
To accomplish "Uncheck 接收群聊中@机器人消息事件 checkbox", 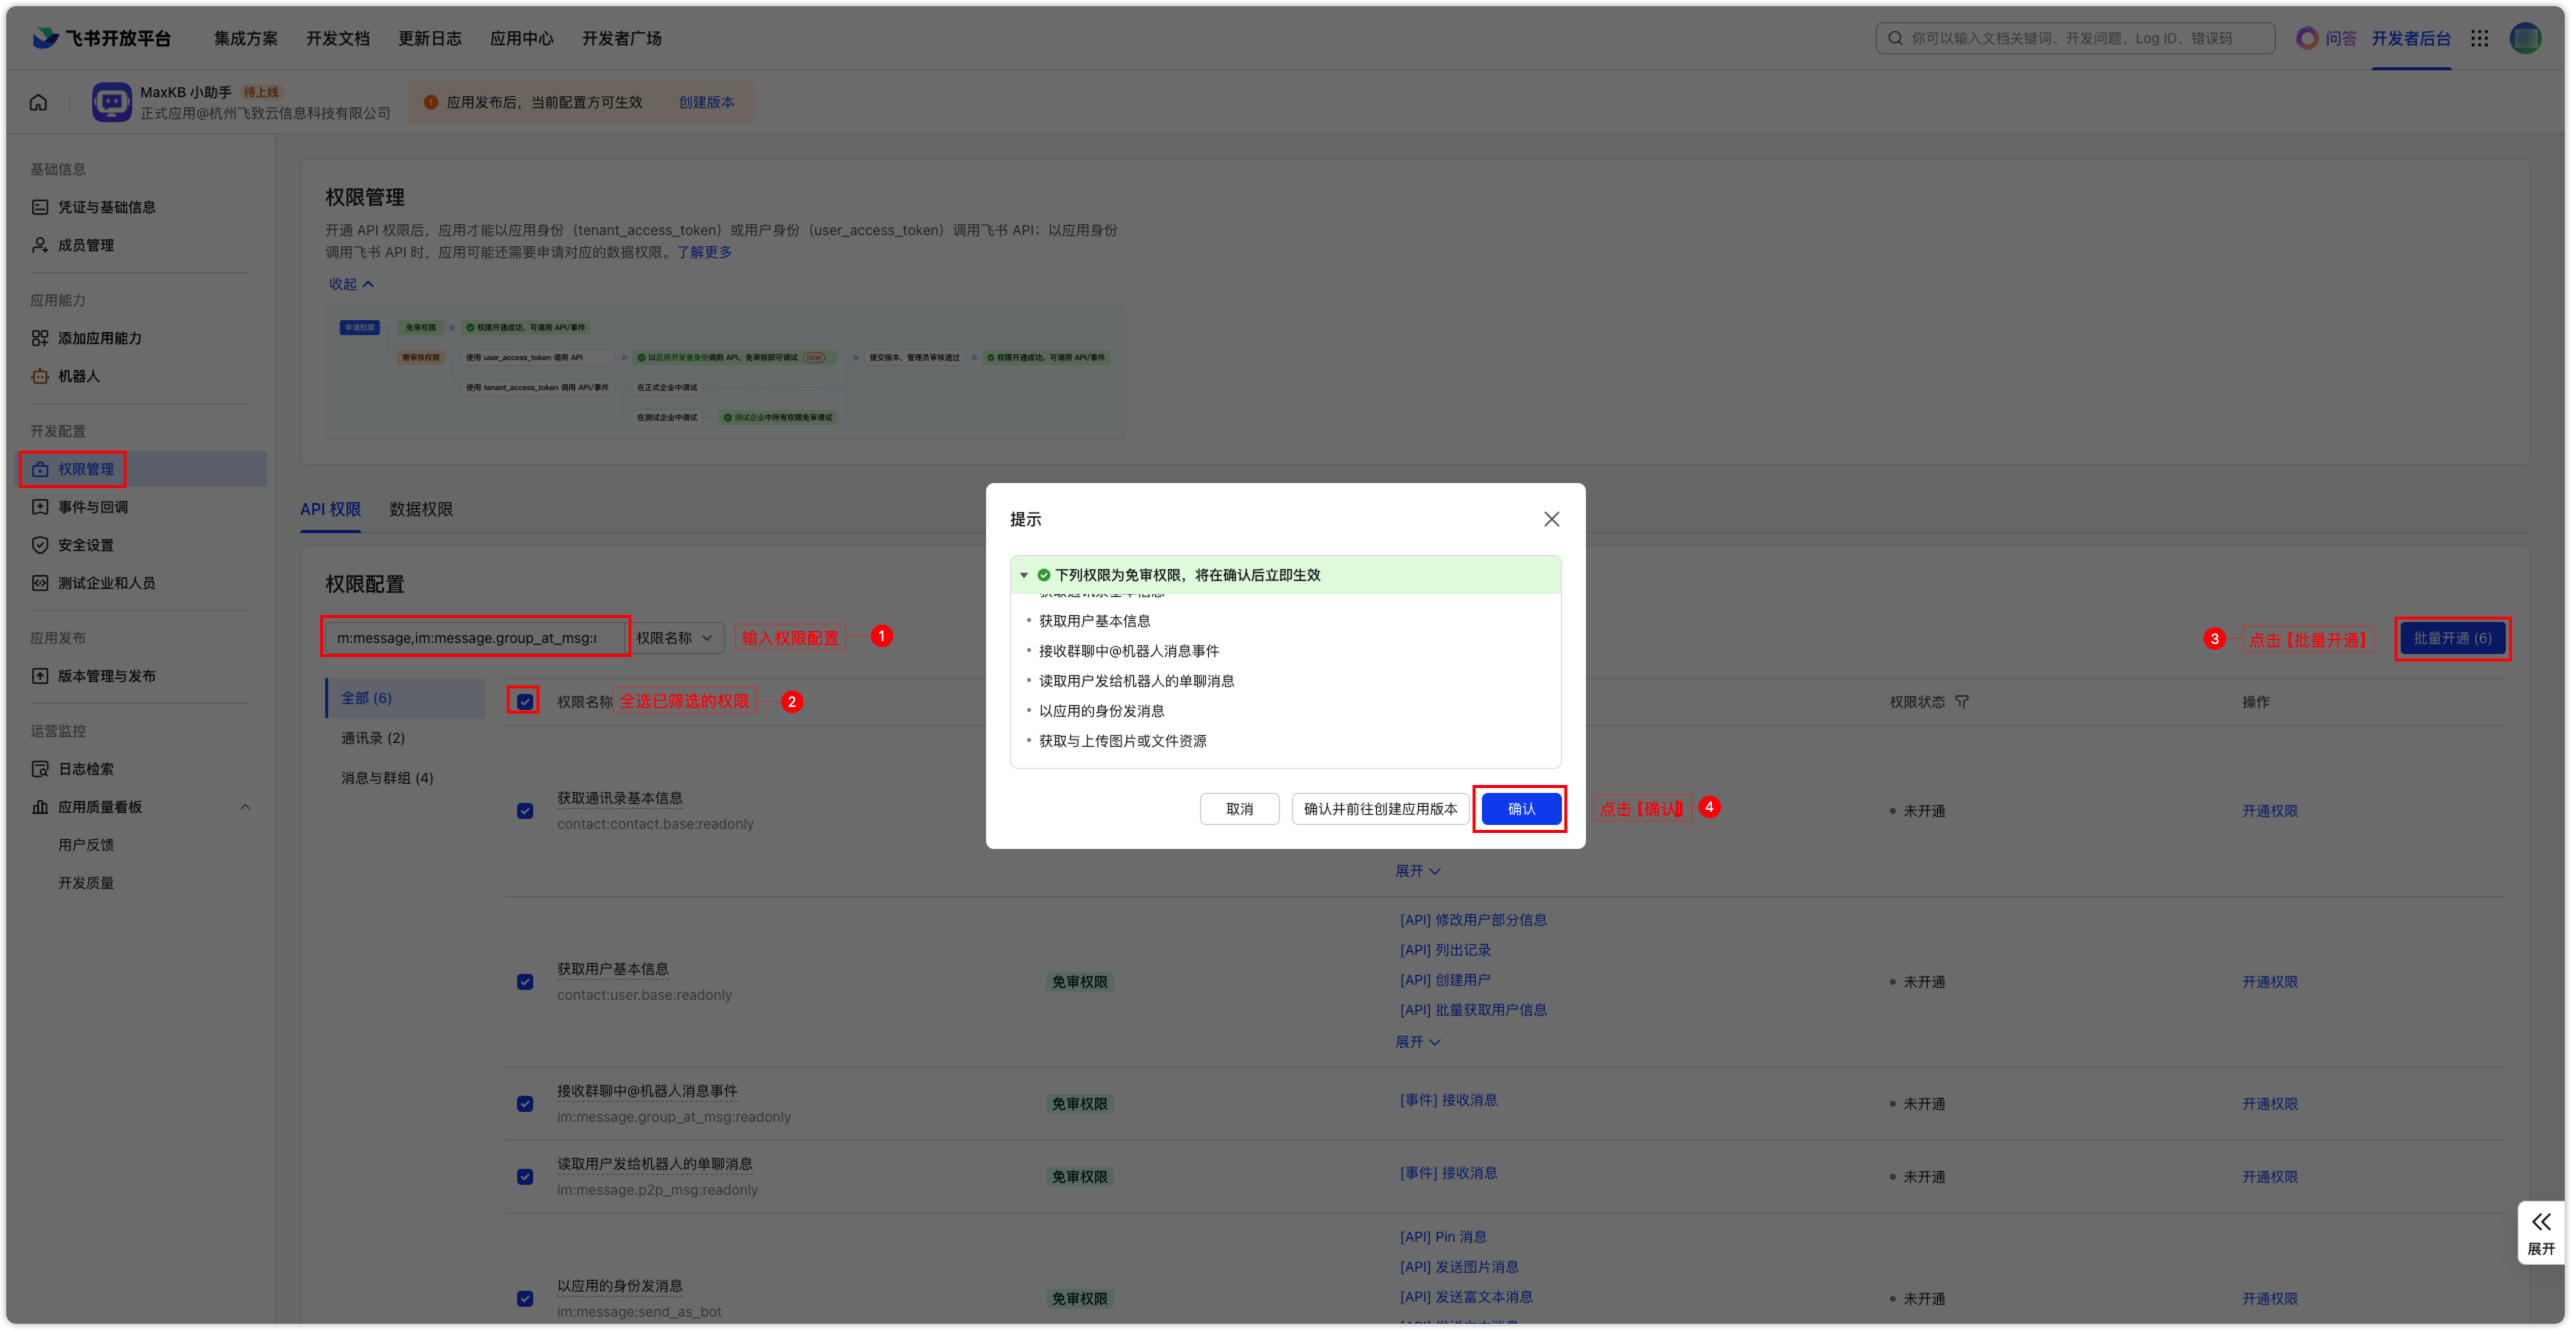I will click(525, 1104).
